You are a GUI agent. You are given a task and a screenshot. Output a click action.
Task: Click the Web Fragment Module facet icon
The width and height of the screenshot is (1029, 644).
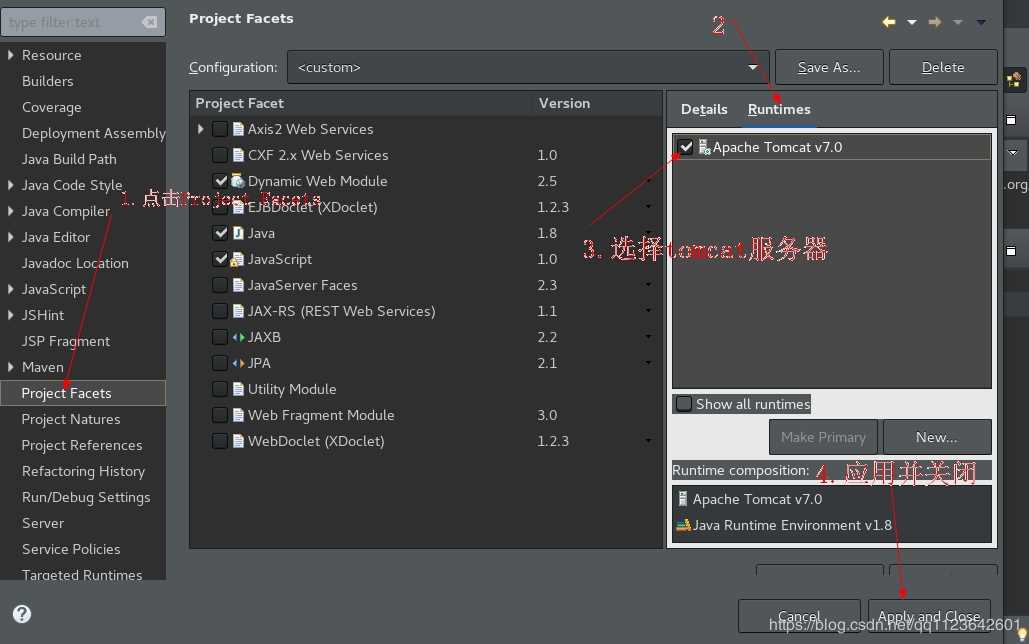pyautogui.click(x=238, y=416)
